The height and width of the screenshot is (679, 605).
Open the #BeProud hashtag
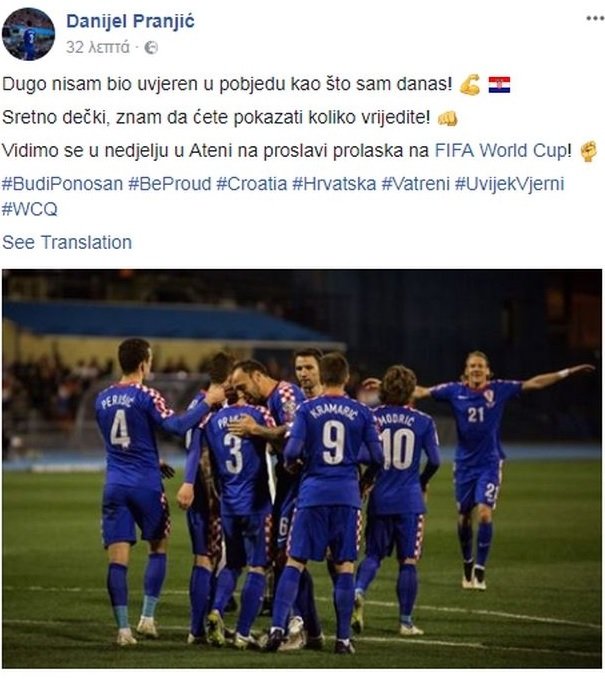[170, 184]
